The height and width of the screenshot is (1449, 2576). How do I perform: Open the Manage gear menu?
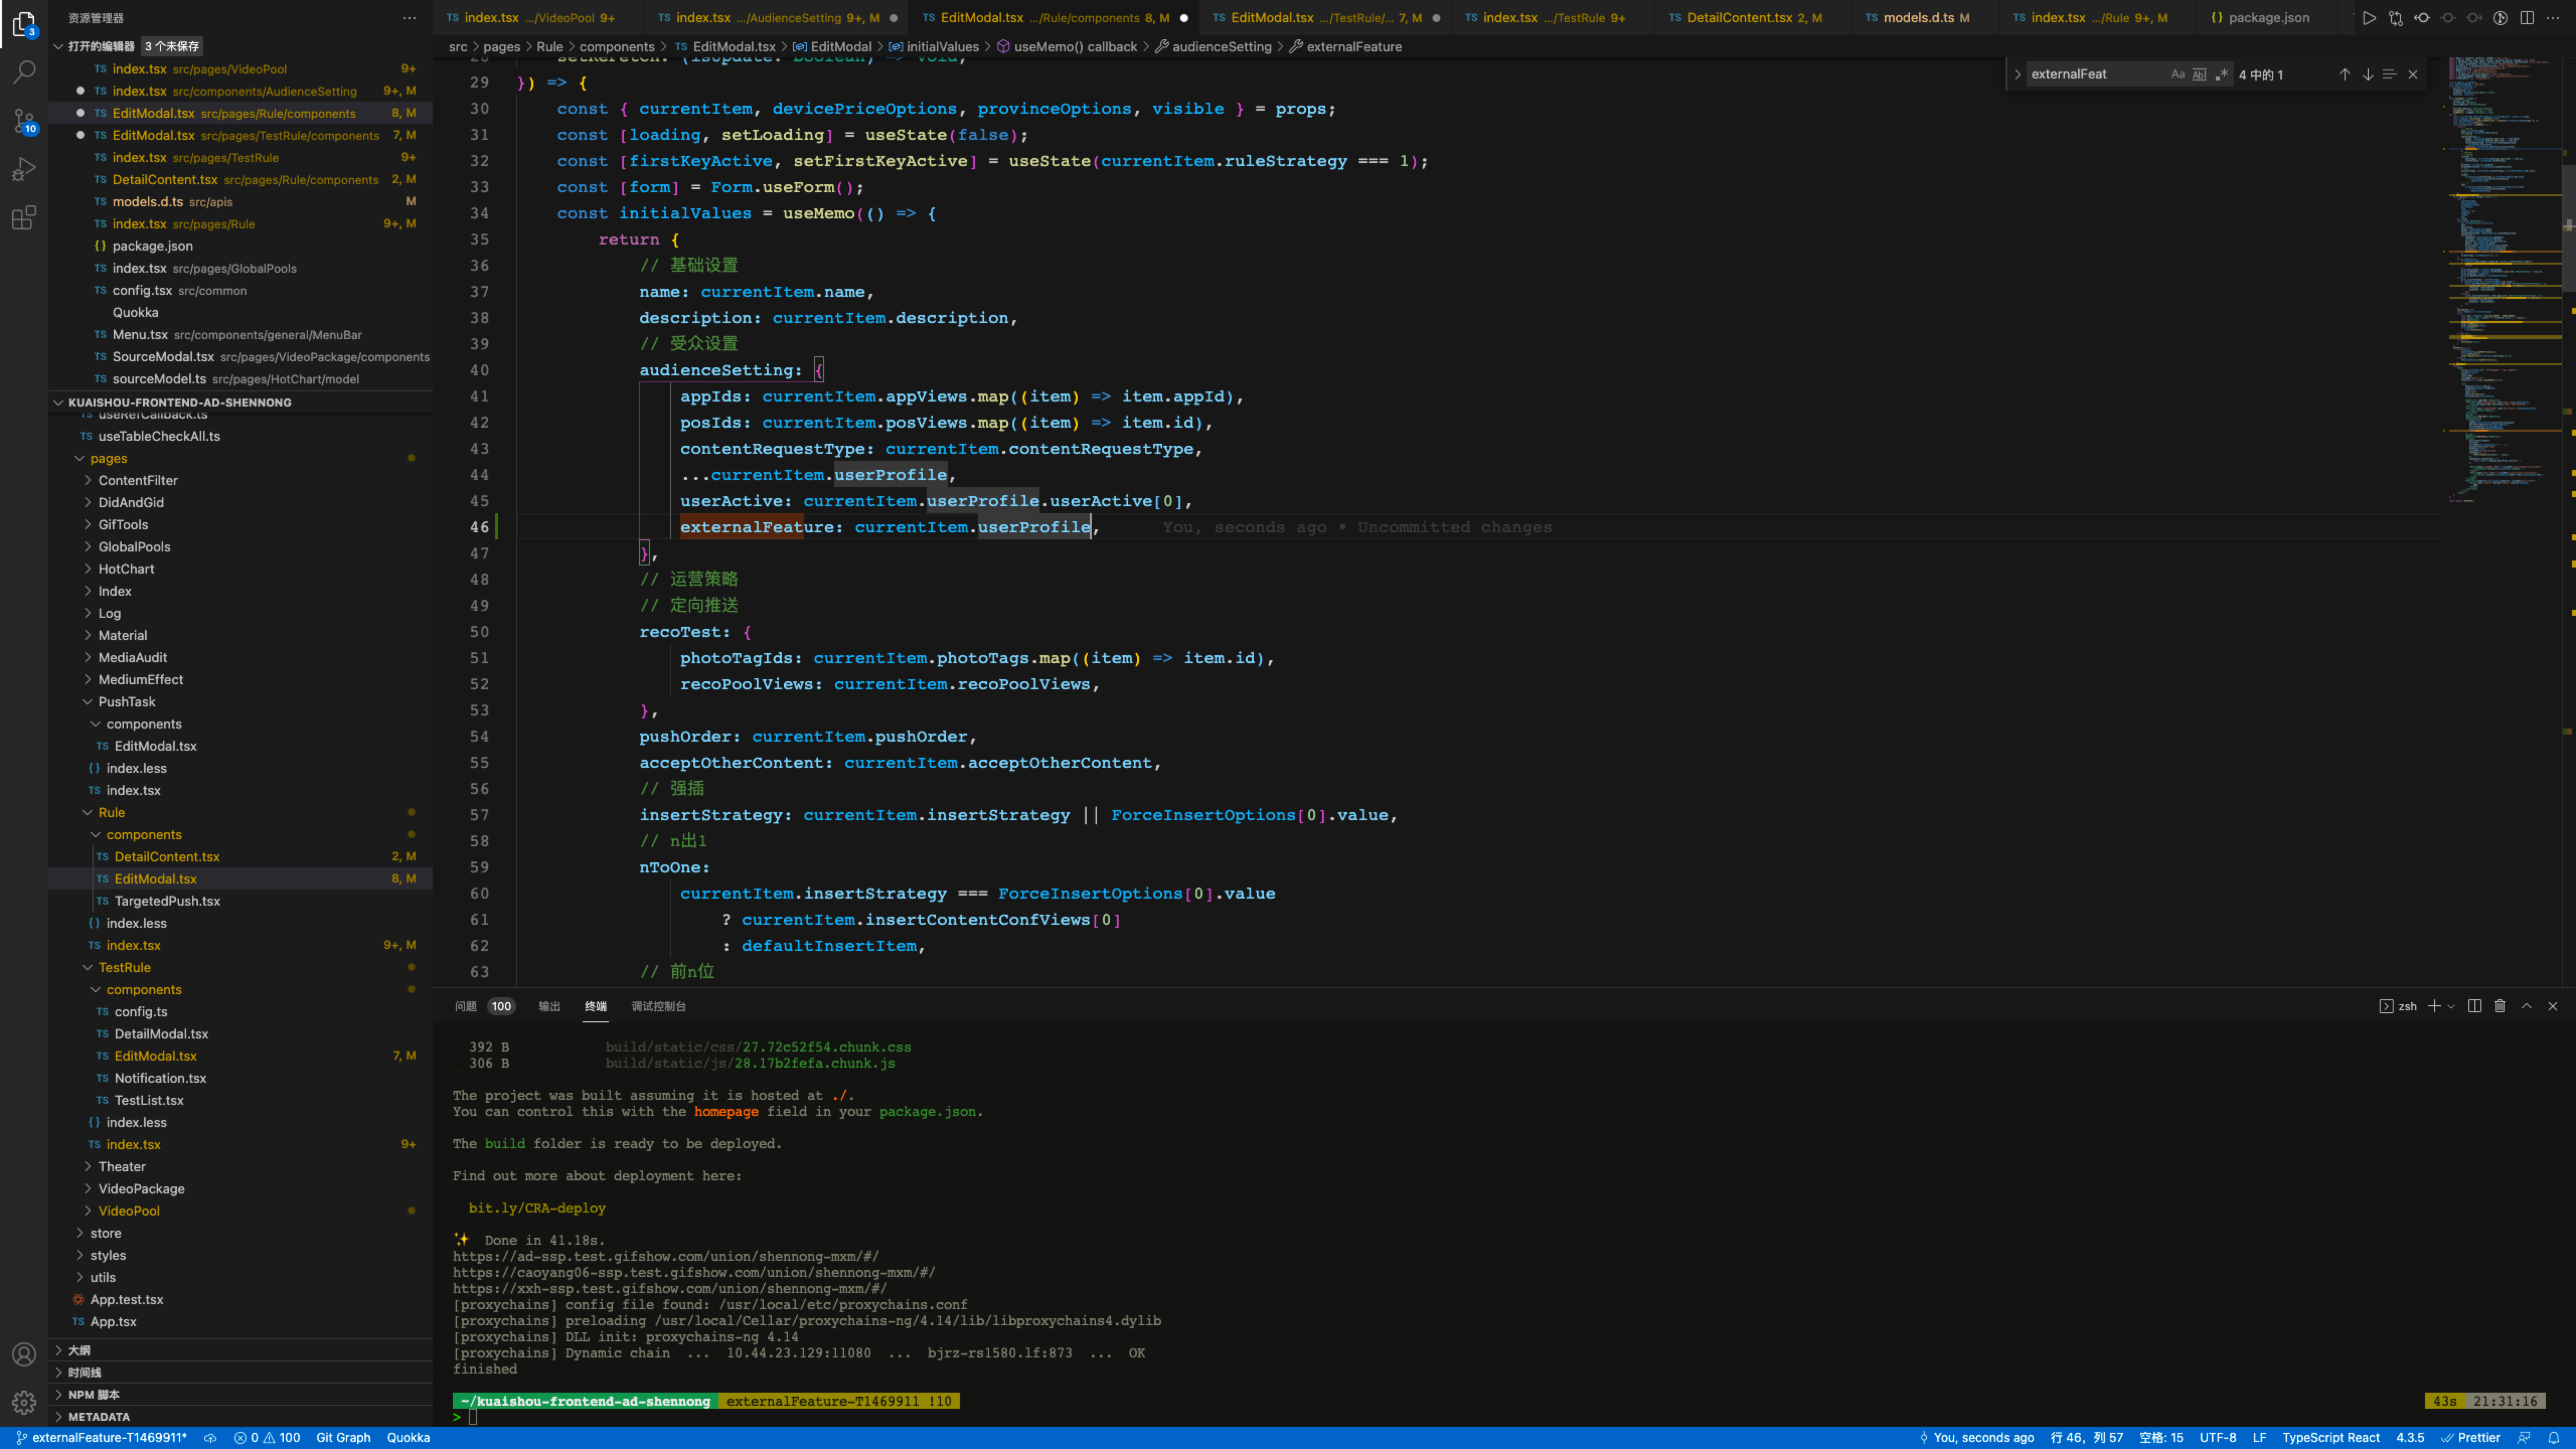pyautogui.click(x=24, y=1402)
